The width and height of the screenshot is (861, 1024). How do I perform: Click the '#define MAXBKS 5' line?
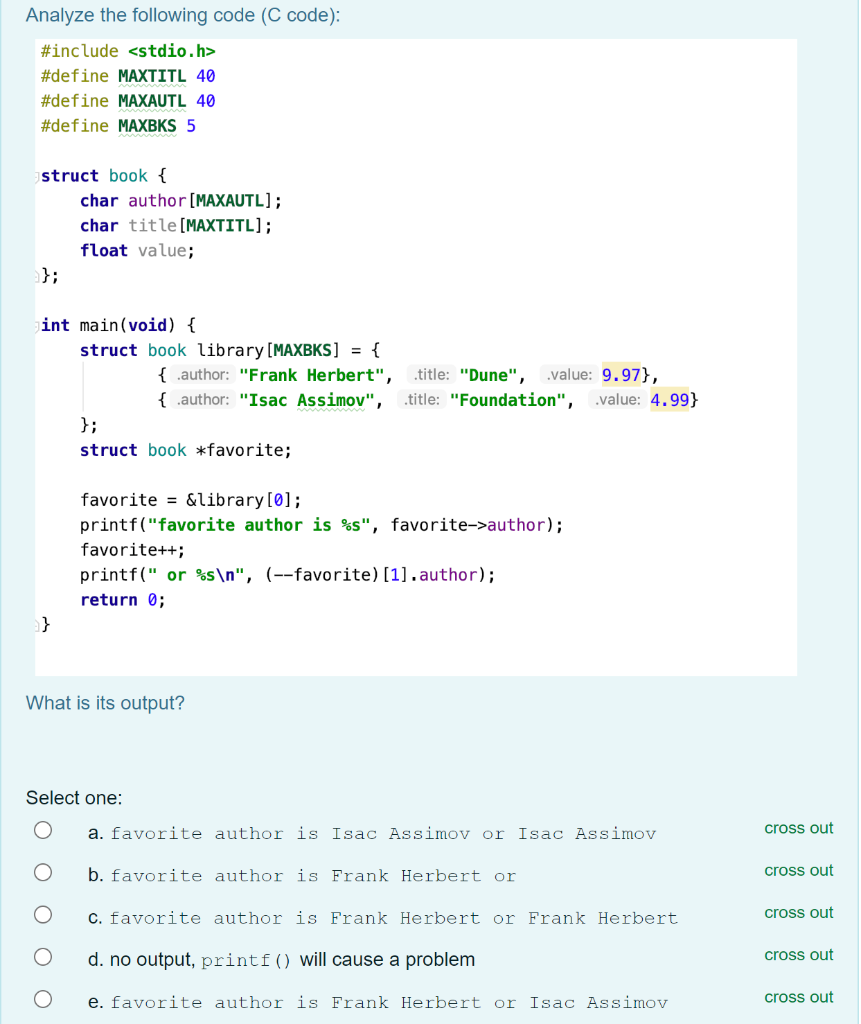pyautogui.click(x=118, y=126)
